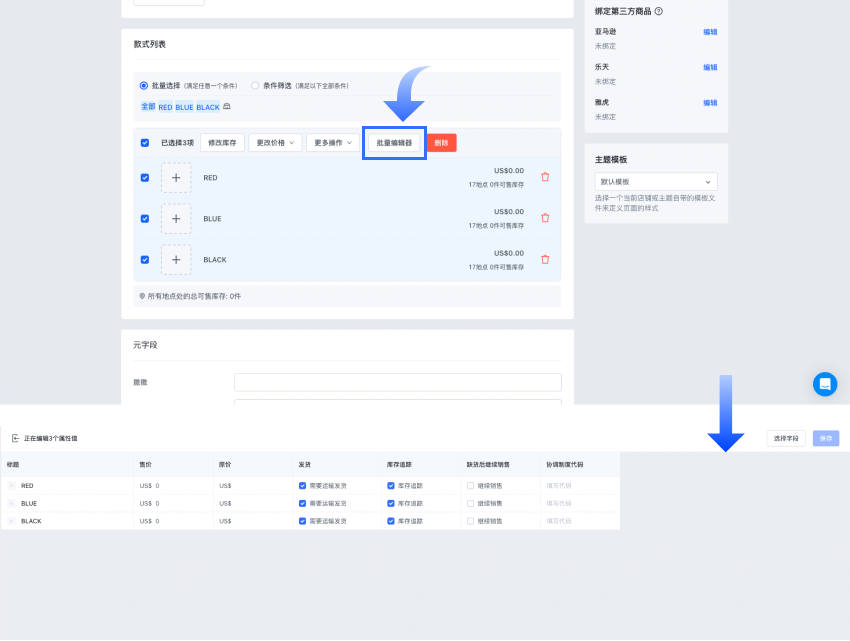Toggle 需要运输发货 for BLACK row
Screen dimensions: 850x641
(302, 521)
